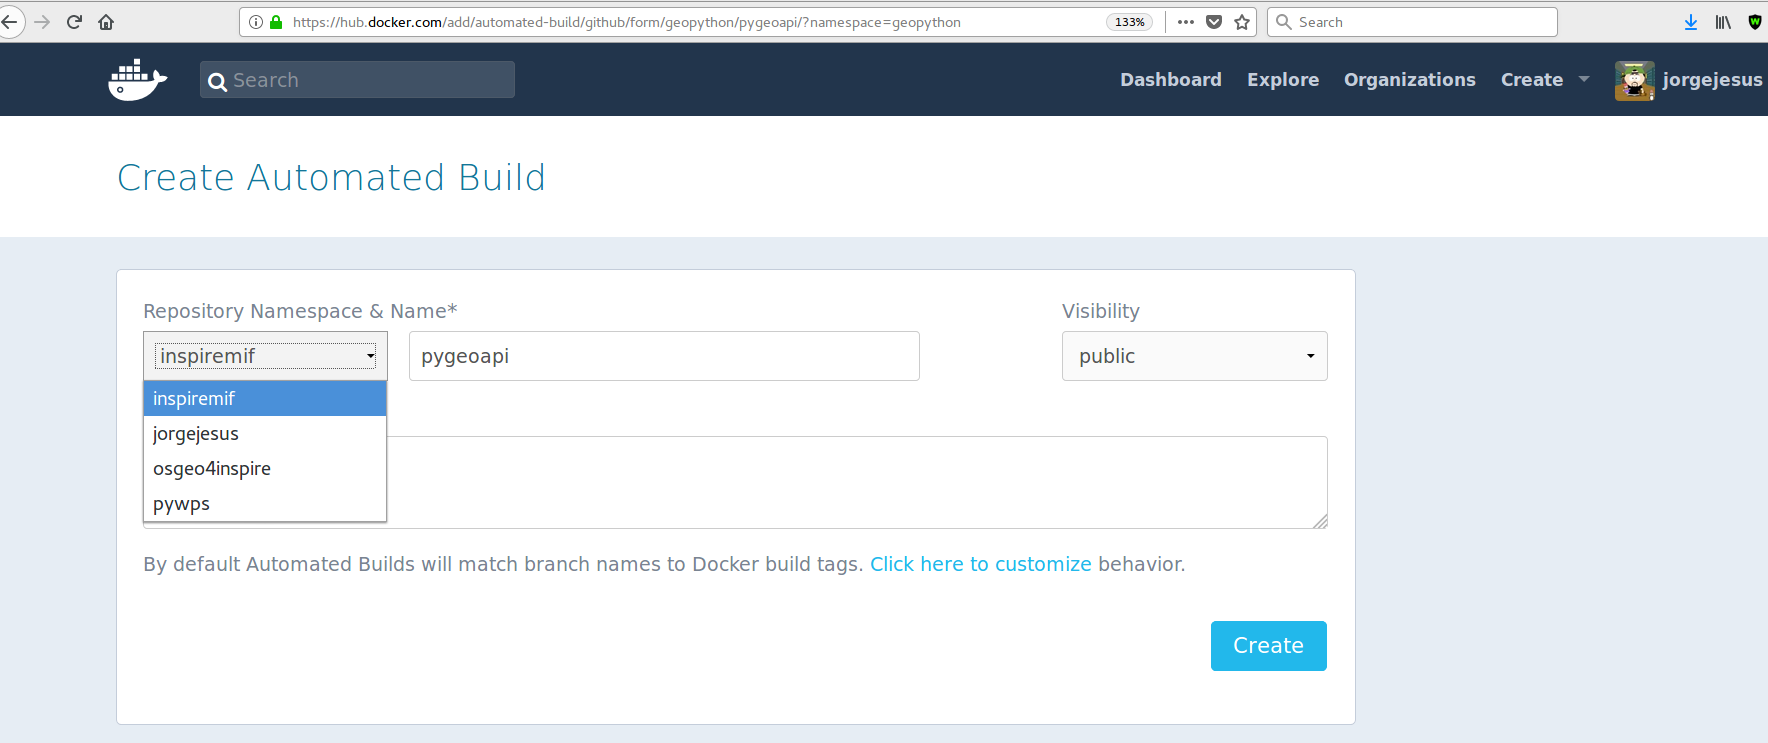Click the green shield extension icon
The width and height of the screenshot is (1768, 743).
[1755, 22]
